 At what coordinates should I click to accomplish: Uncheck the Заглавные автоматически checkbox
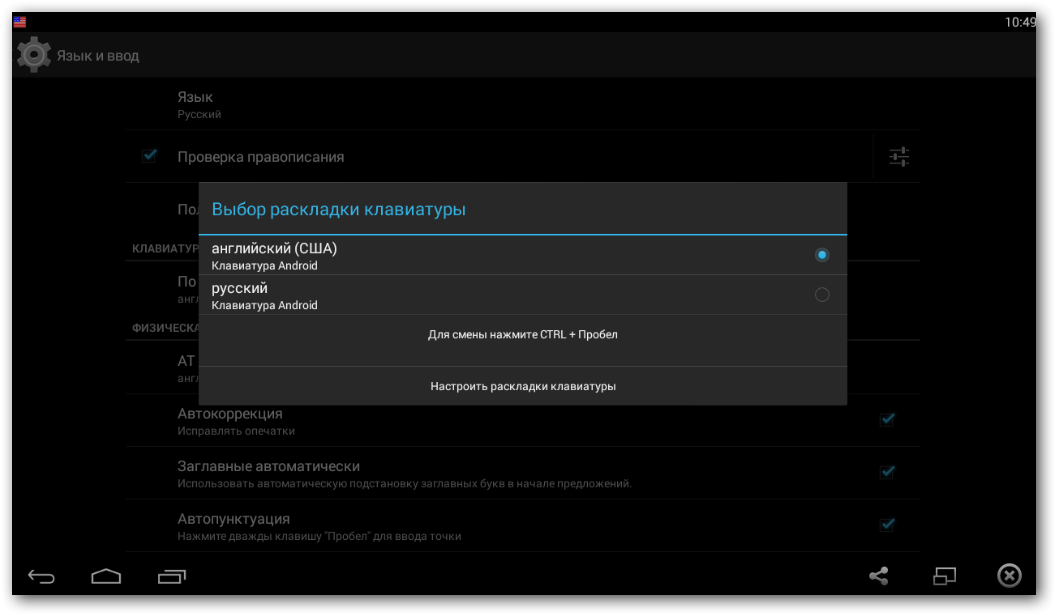tap(887, 472)
